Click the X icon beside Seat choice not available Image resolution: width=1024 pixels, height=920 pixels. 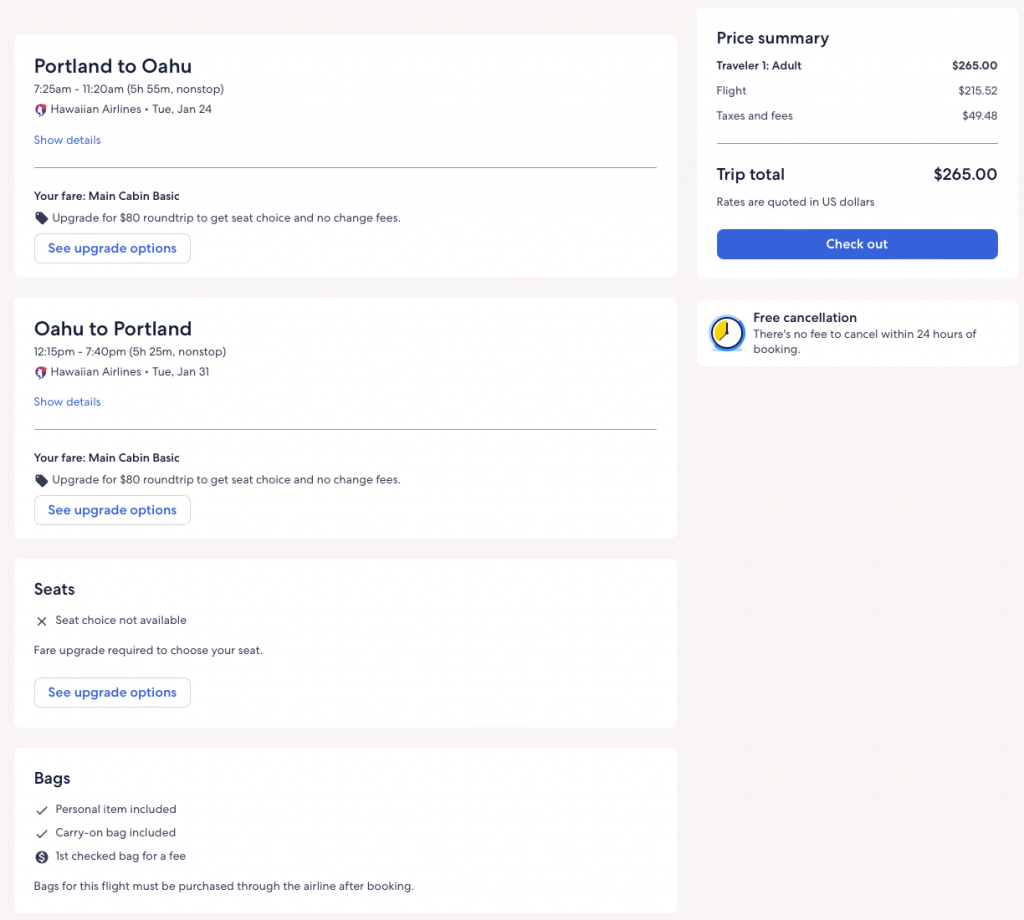pyautogui.click(x=42, y=621)
